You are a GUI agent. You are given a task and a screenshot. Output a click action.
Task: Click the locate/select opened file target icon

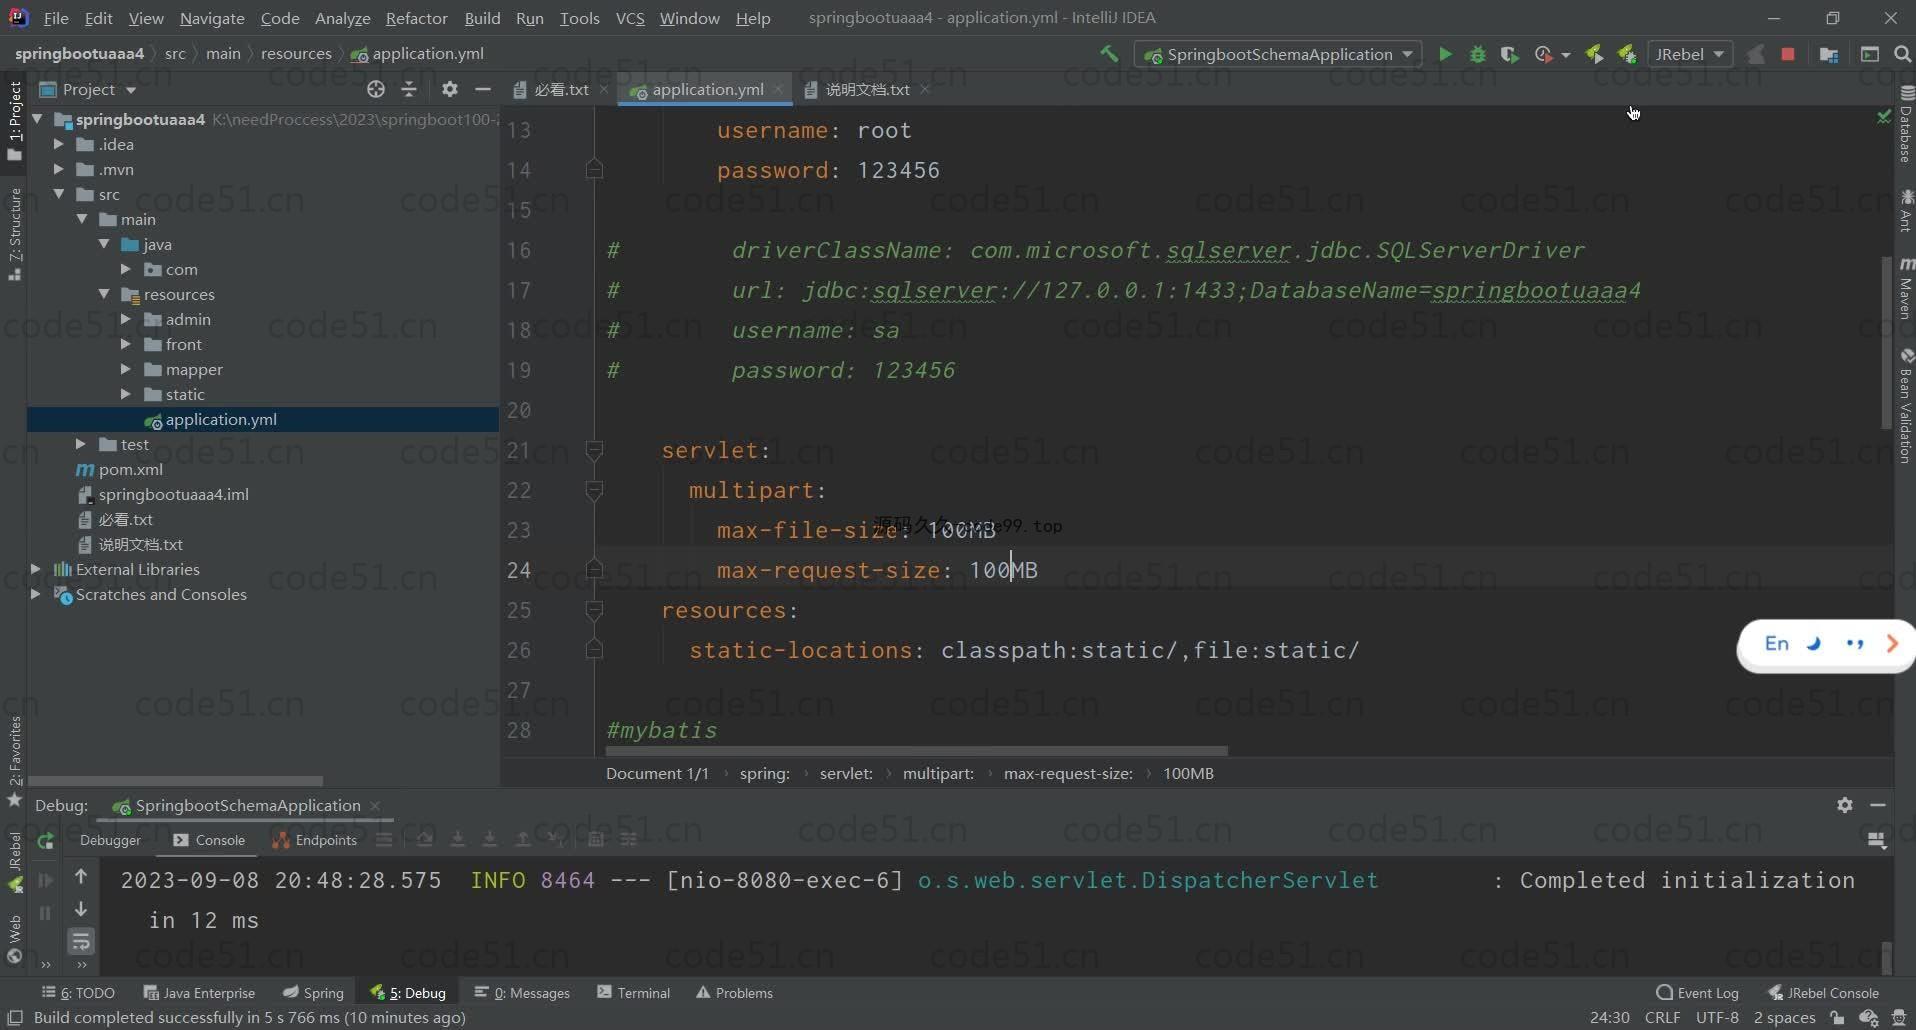click(x=376, y=89)
